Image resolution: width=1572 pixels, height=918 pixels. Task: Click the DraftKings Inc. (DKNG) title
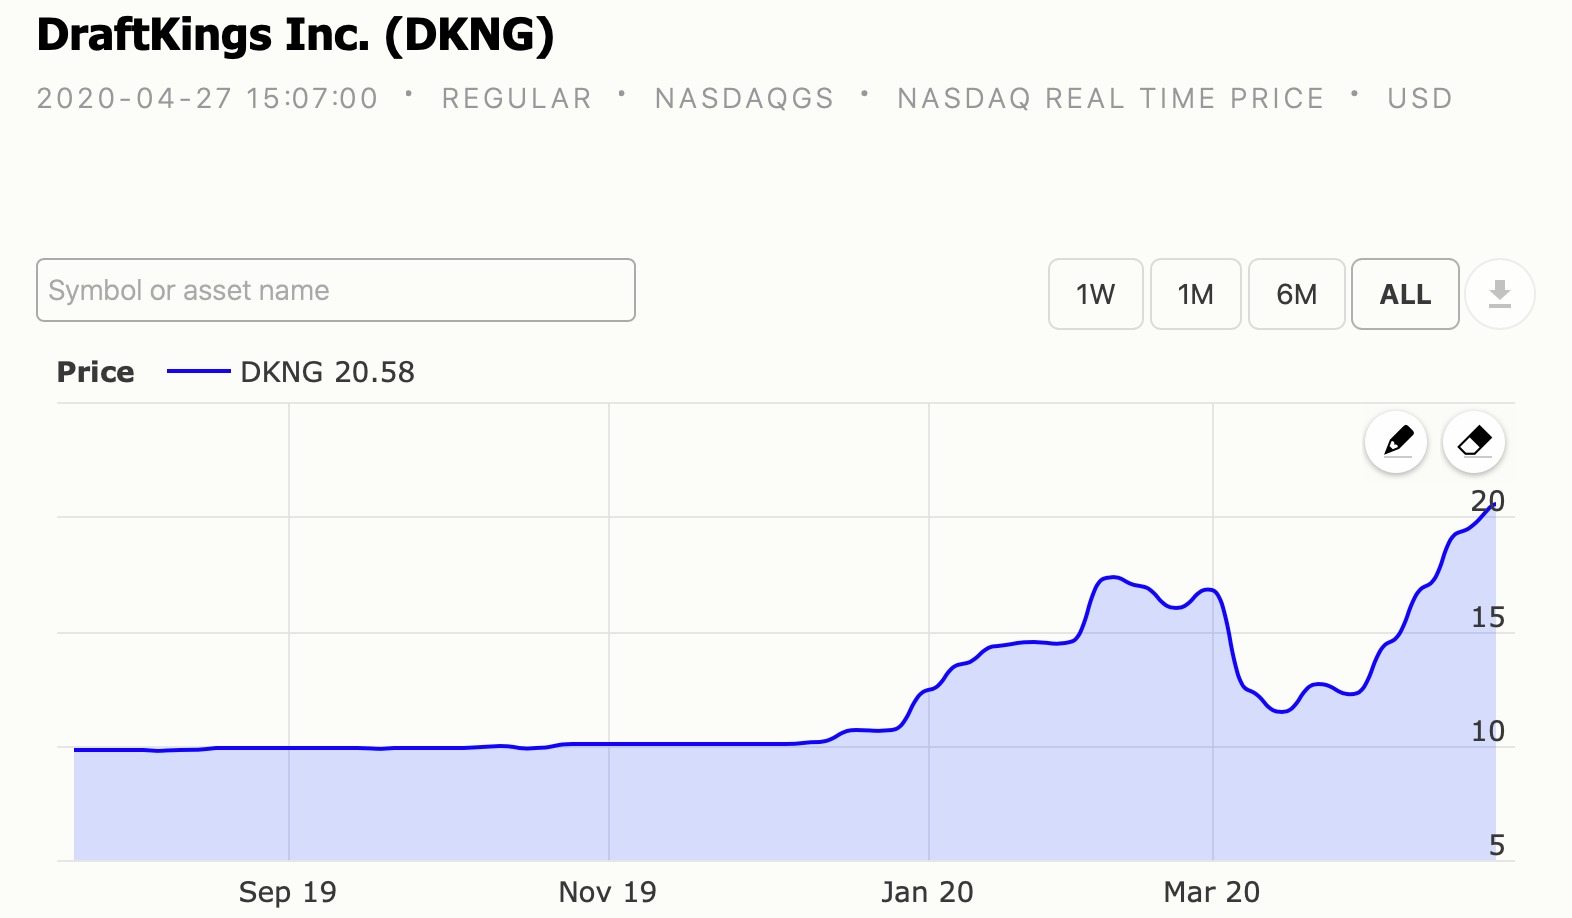click(295, 35)
